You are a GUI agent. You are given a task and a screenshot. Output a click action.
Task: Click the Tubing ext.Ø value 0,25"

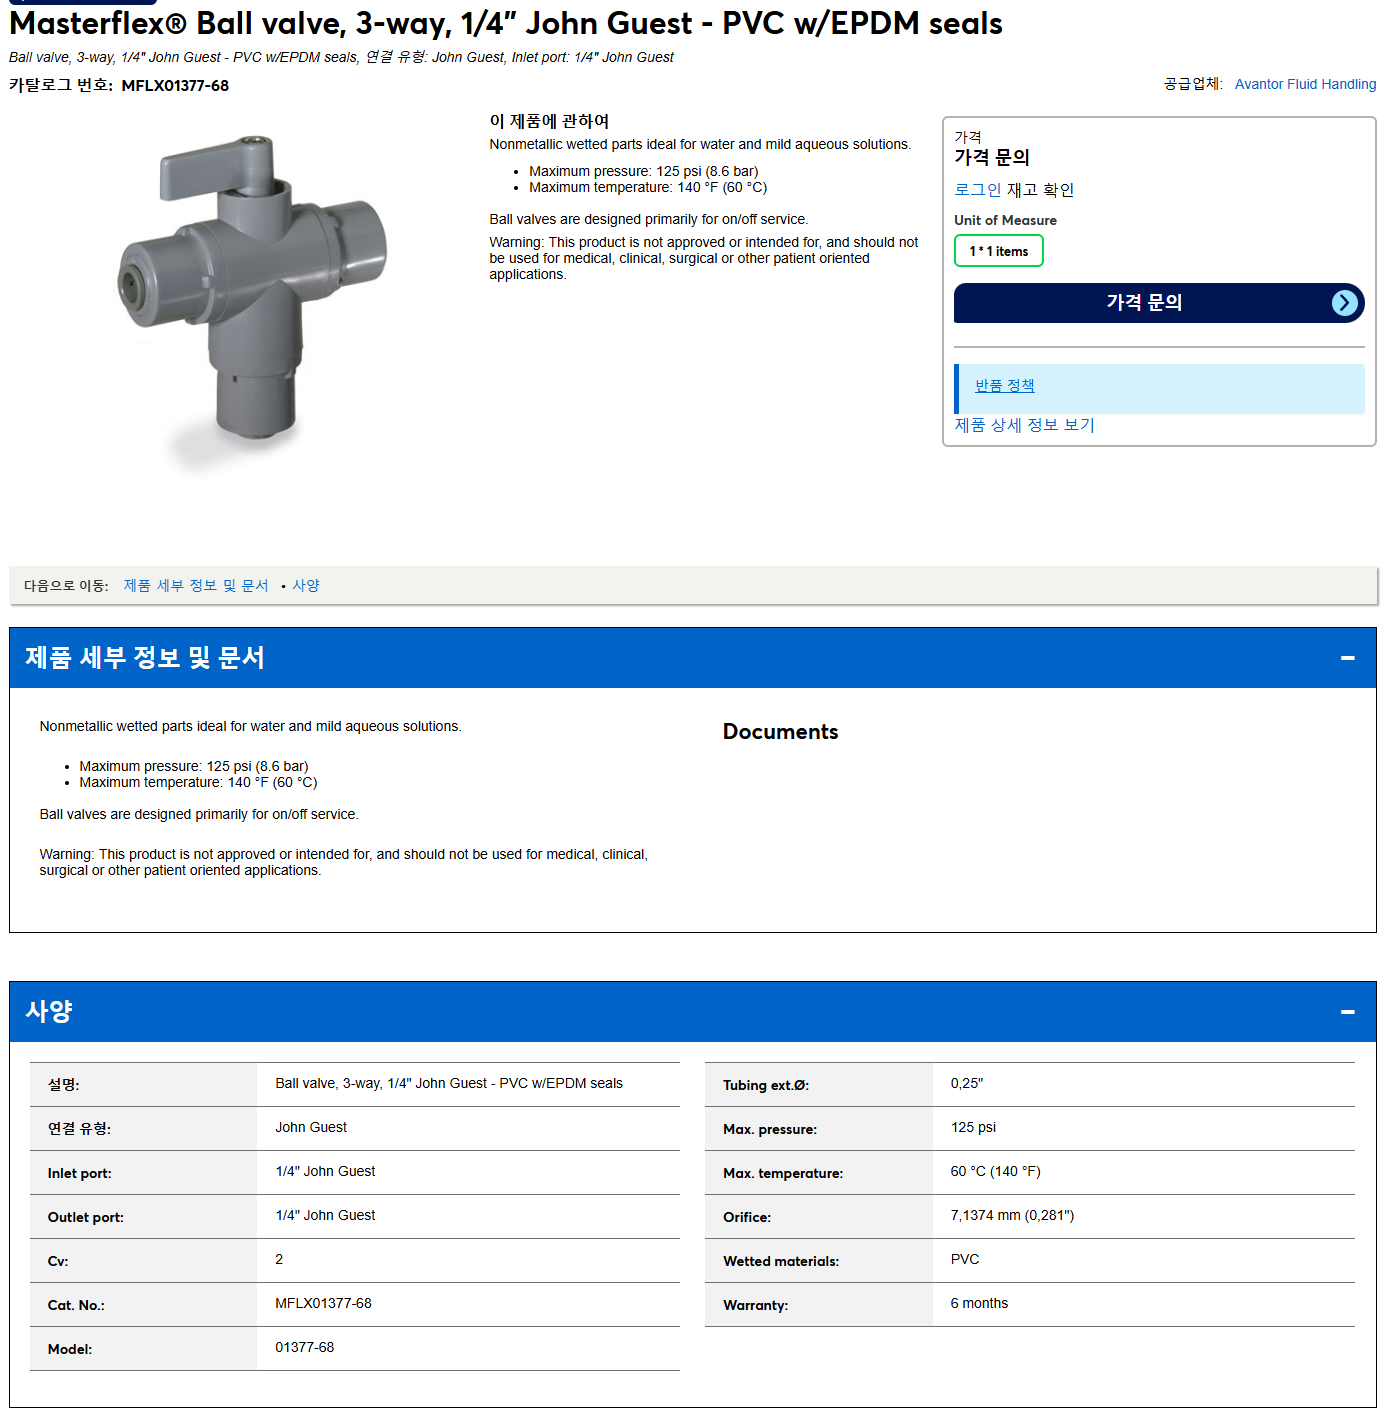coord(967,1084)
